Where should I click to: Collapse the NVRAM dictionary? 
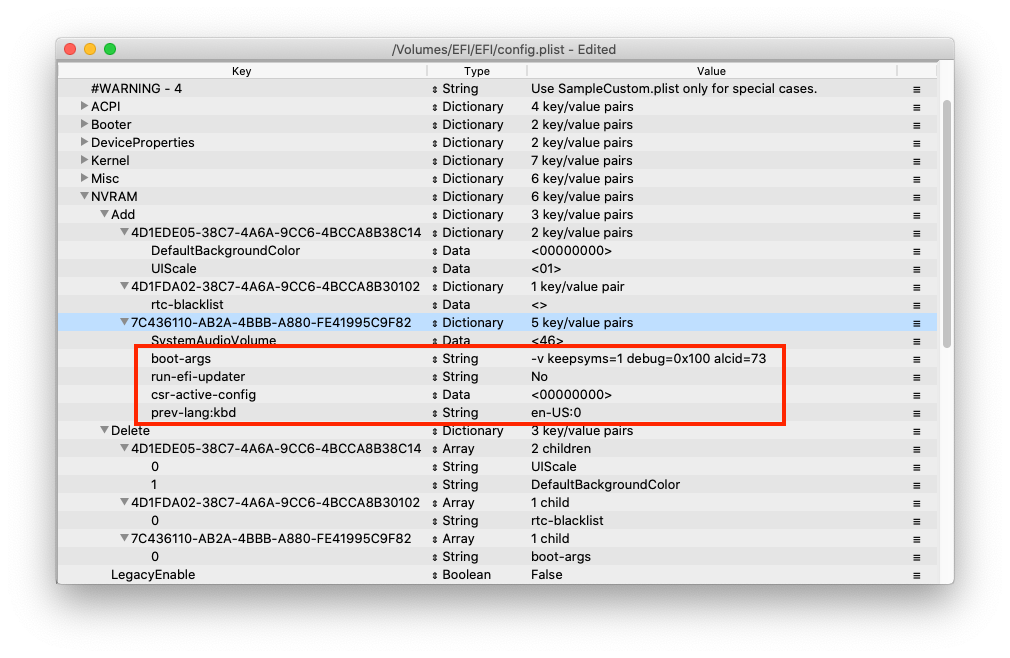click(x=85, y=197)
